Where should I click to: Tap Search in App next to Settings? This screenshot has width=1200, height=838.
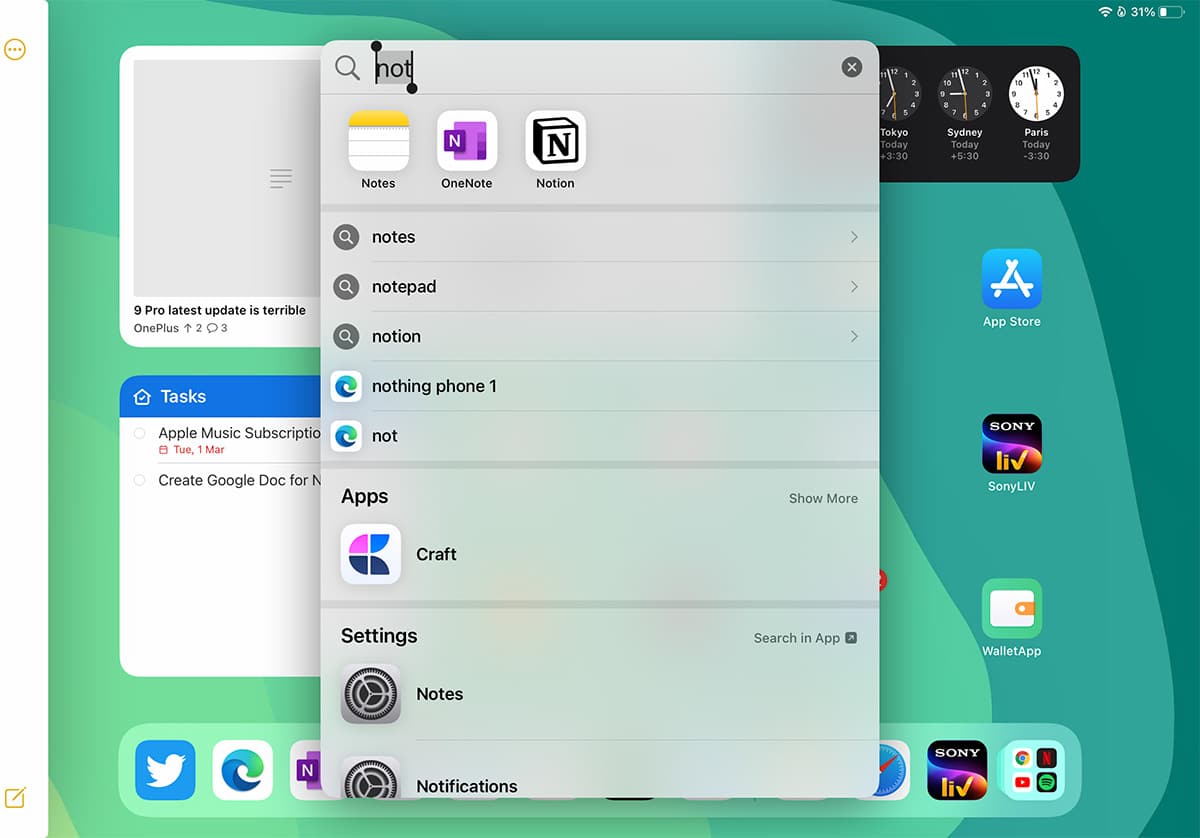pyautogui.click(x=805, y=638)
